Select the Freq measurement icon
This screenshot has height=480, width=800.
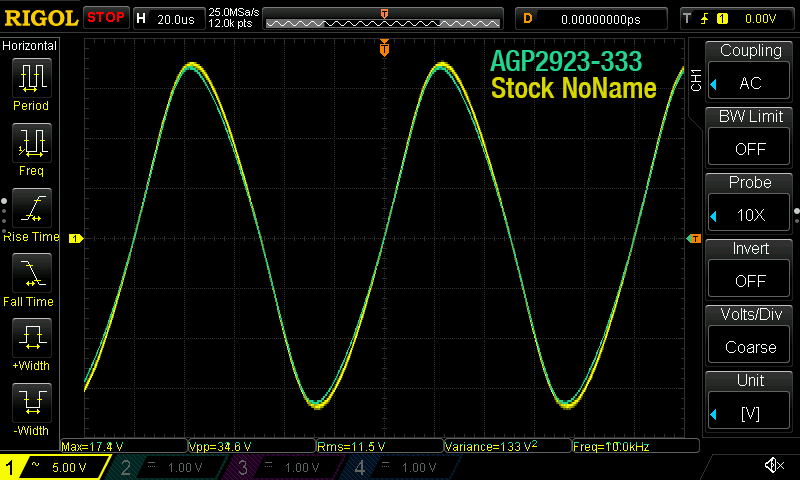(x=31, y=143)
